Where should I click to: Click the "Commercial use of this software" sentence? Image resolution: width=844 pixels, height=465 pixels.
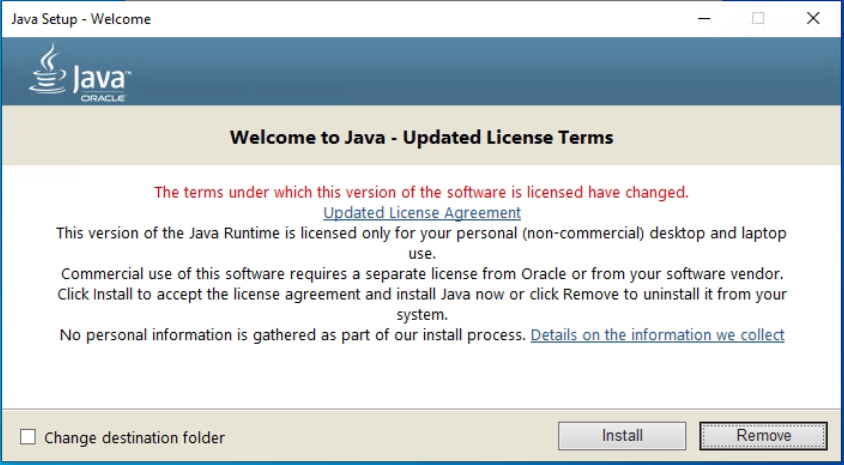422,274
